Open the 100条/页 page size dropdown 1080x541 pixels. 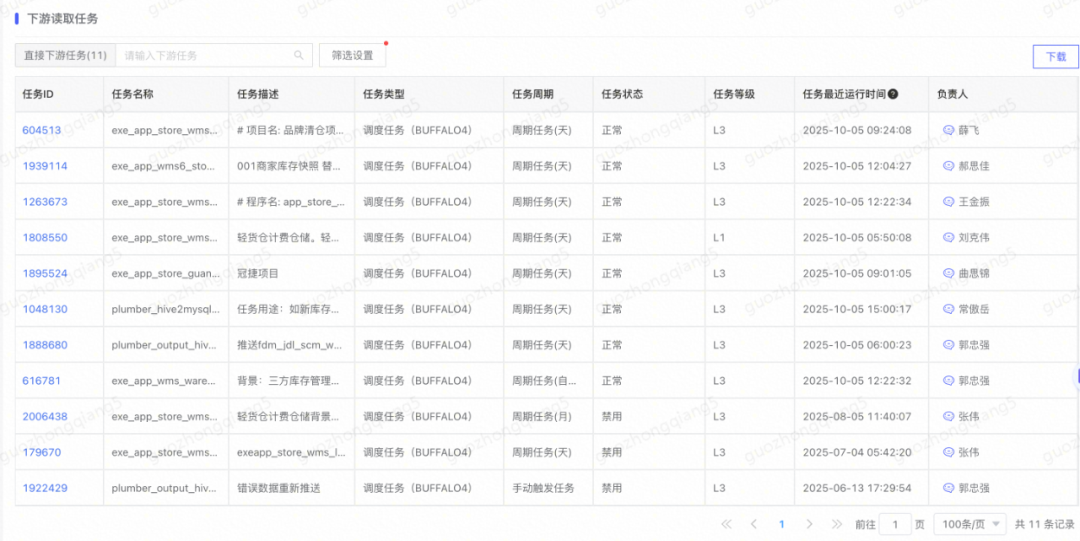tap(970, 524)
